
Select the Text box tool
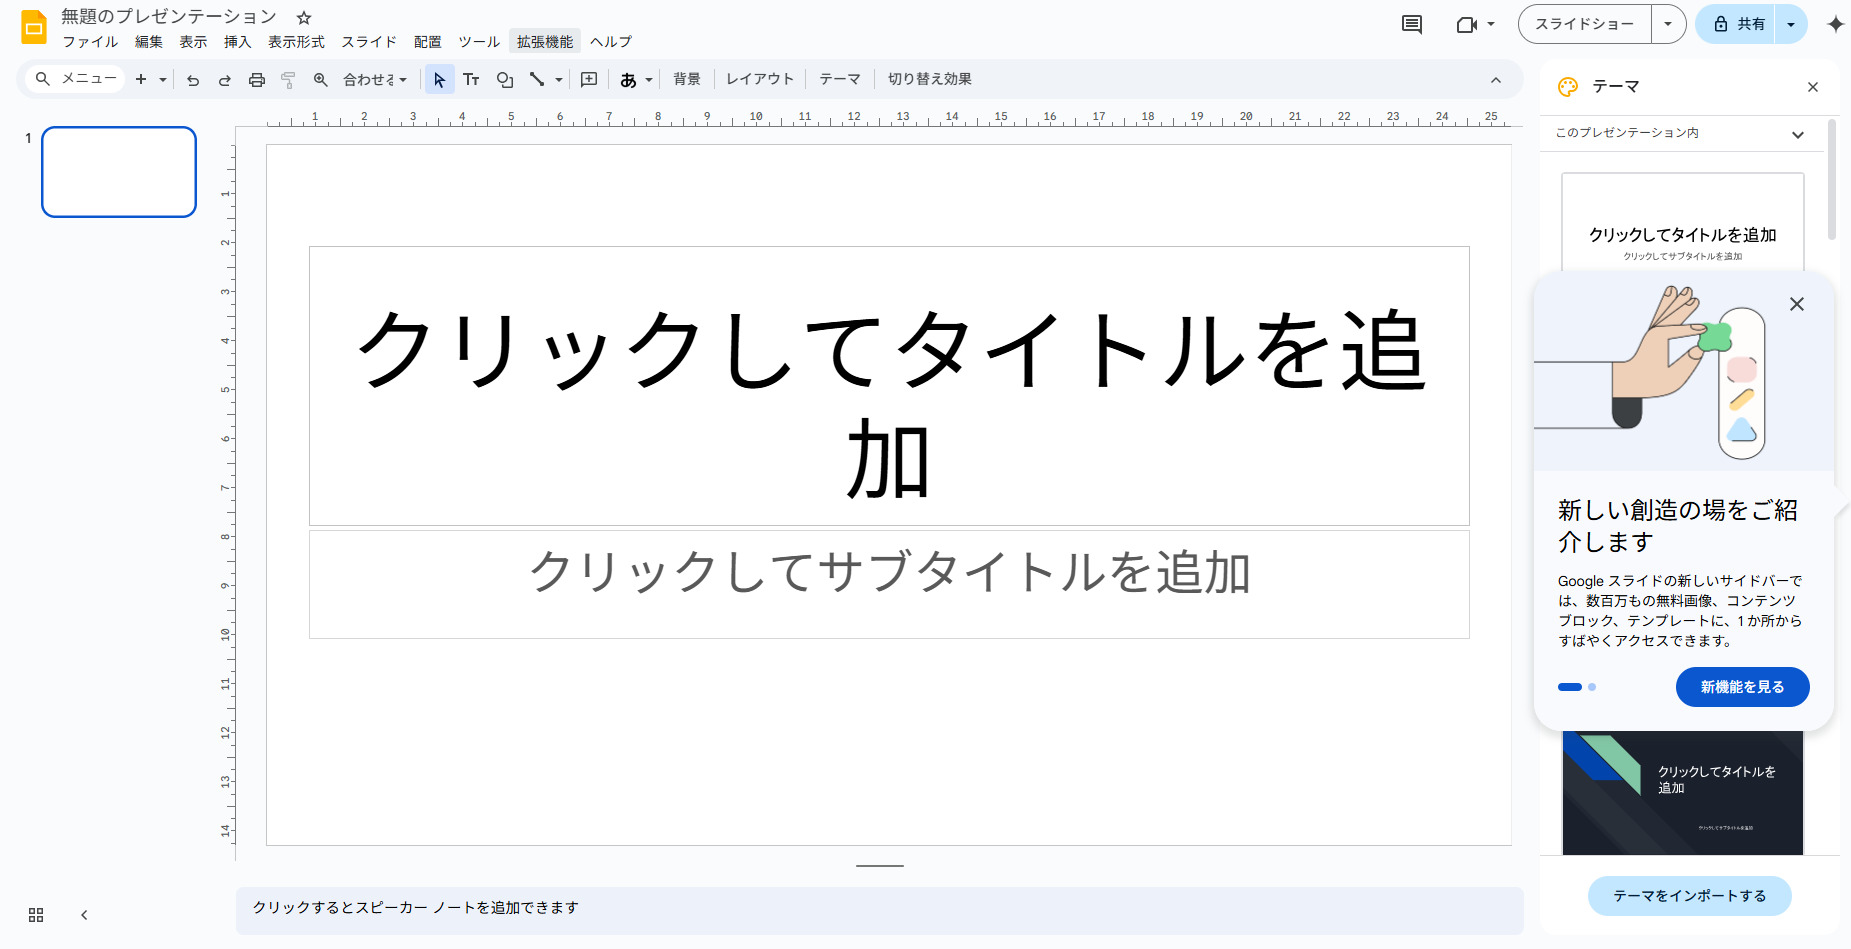pos(471,79)
